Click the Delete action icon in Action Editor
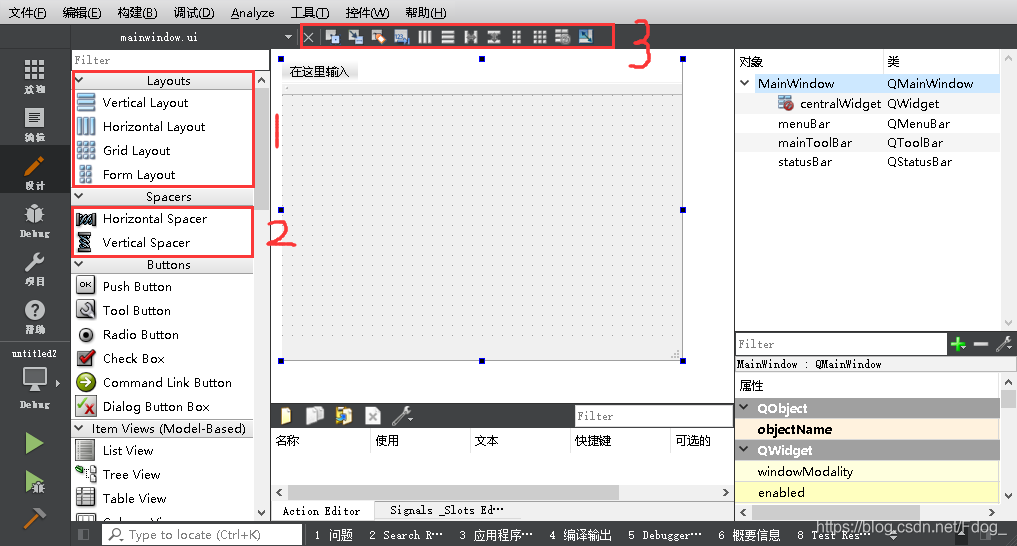The height and width of the screenshot is (546, 1017). [x=373, y=416]
